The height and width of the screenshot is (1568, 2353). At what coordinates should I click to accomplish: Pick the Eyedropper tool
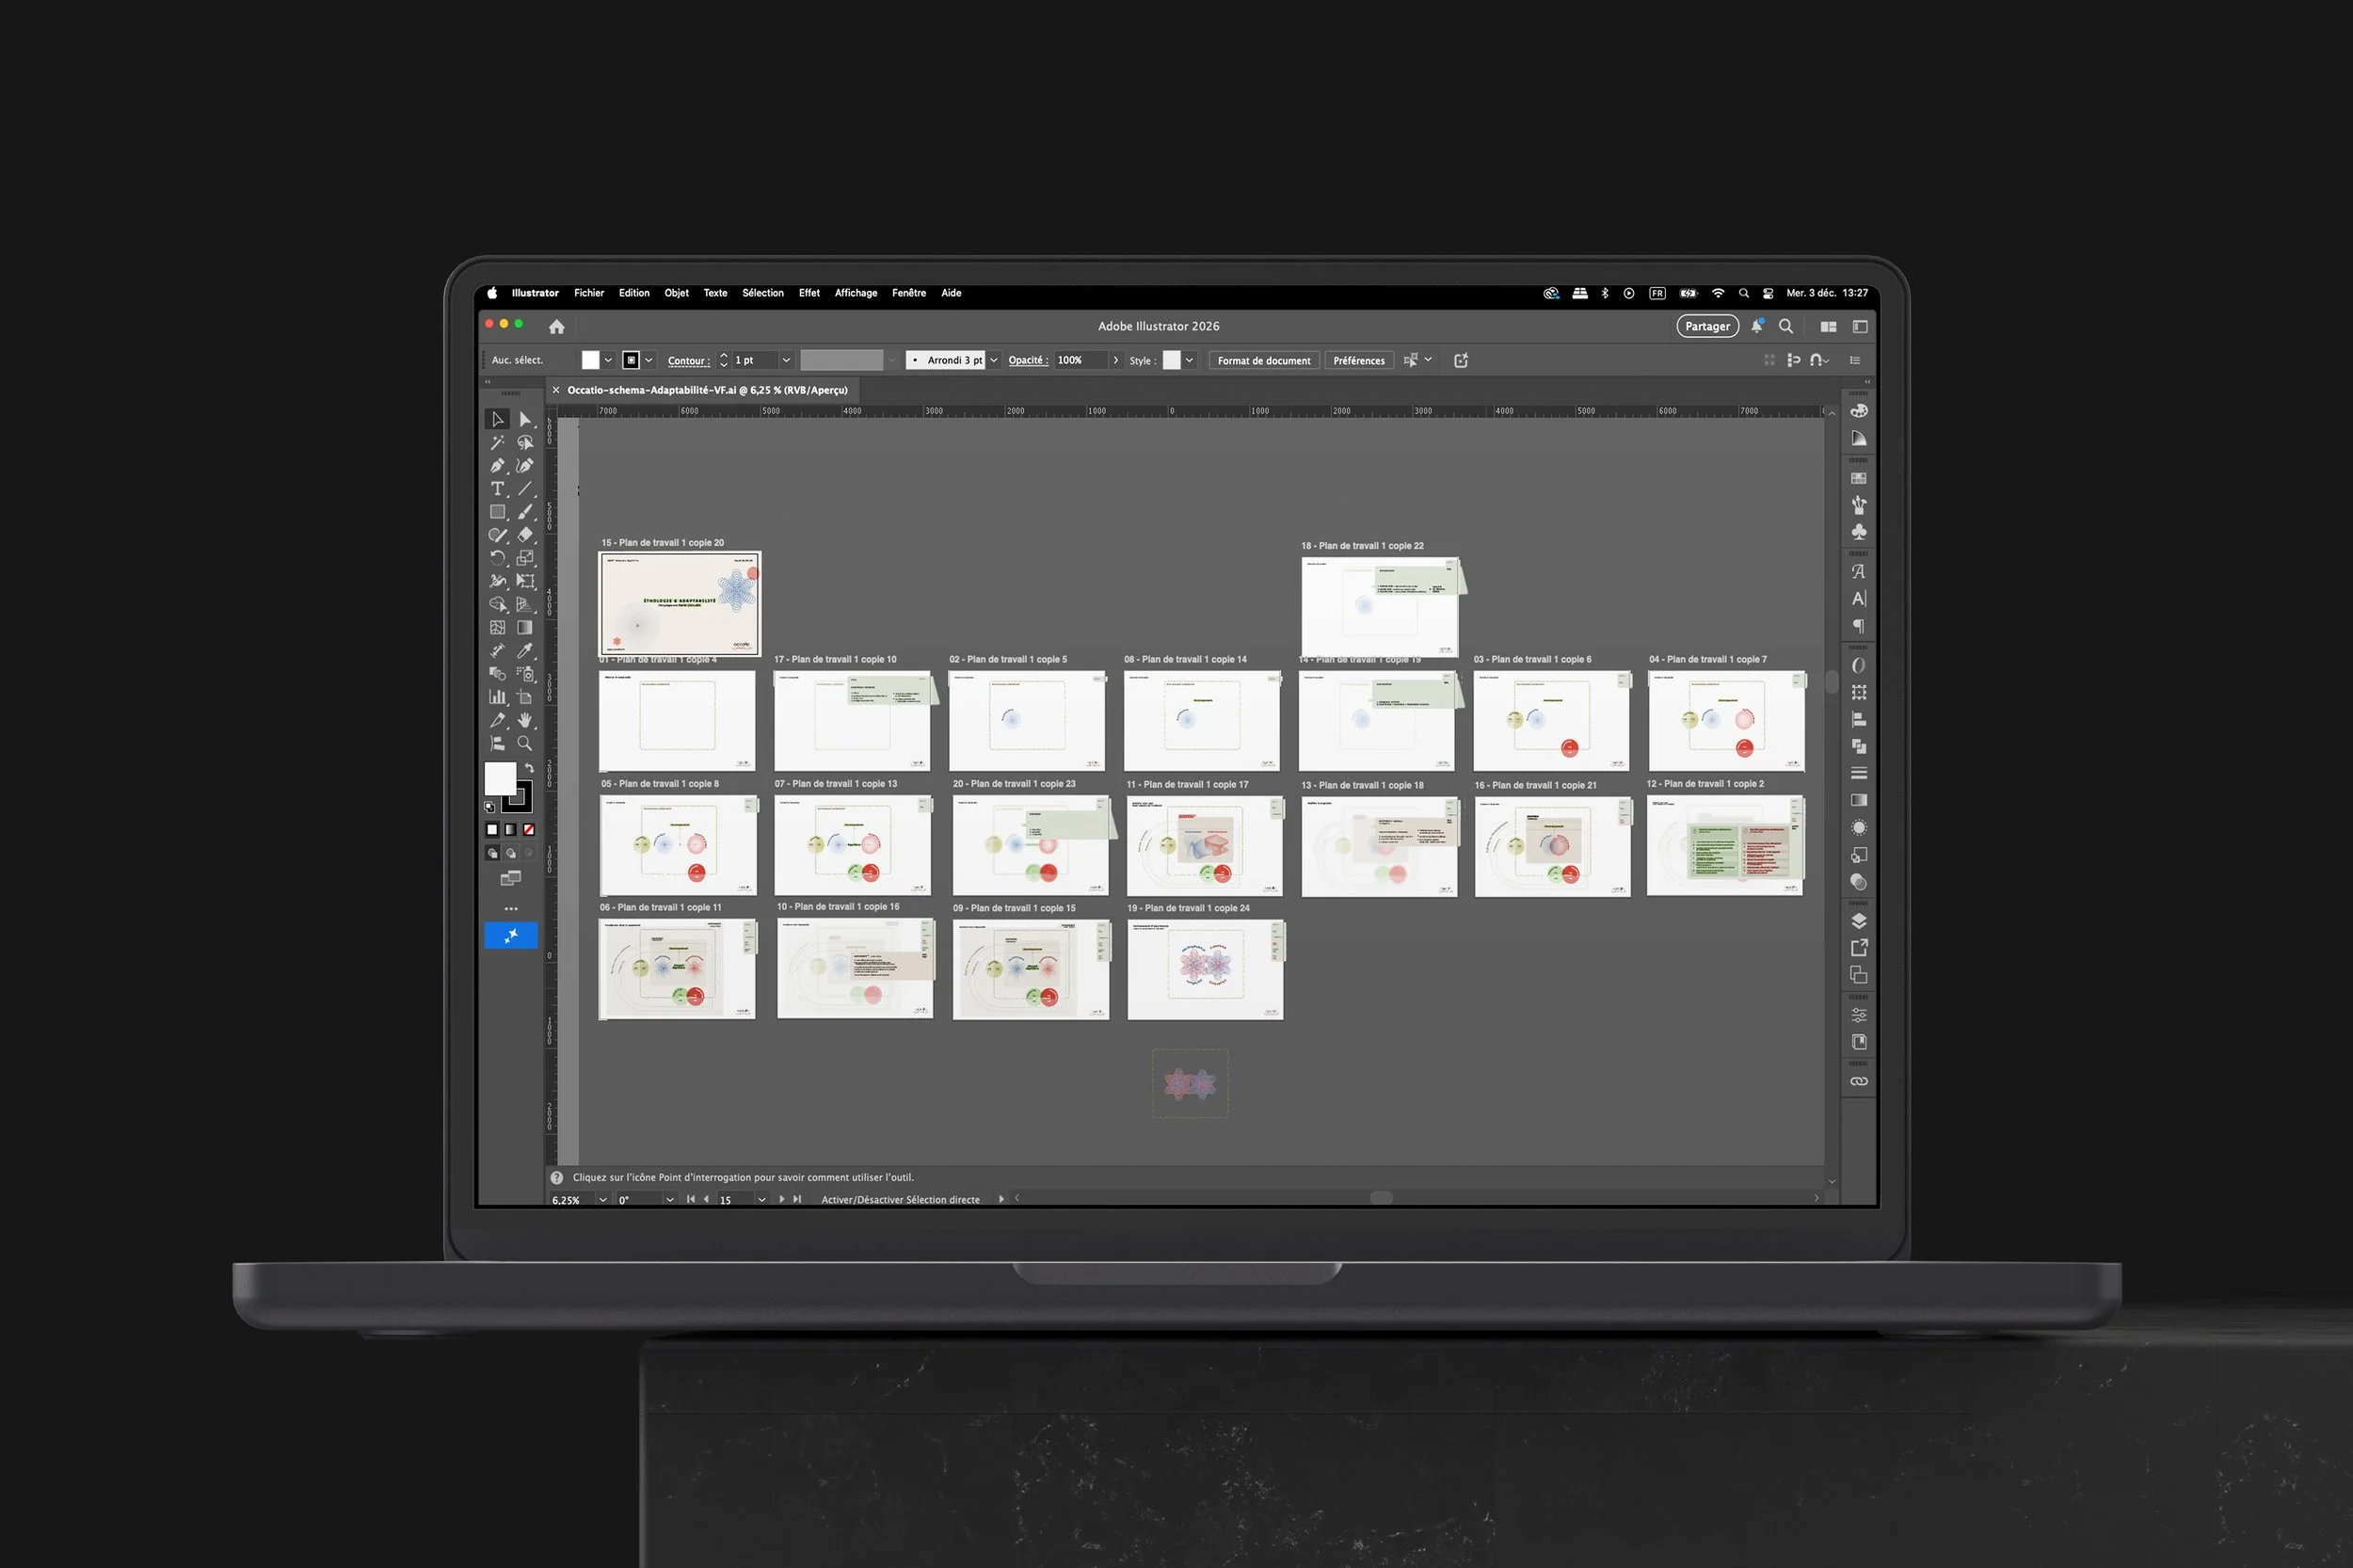(x=524, y=651)
